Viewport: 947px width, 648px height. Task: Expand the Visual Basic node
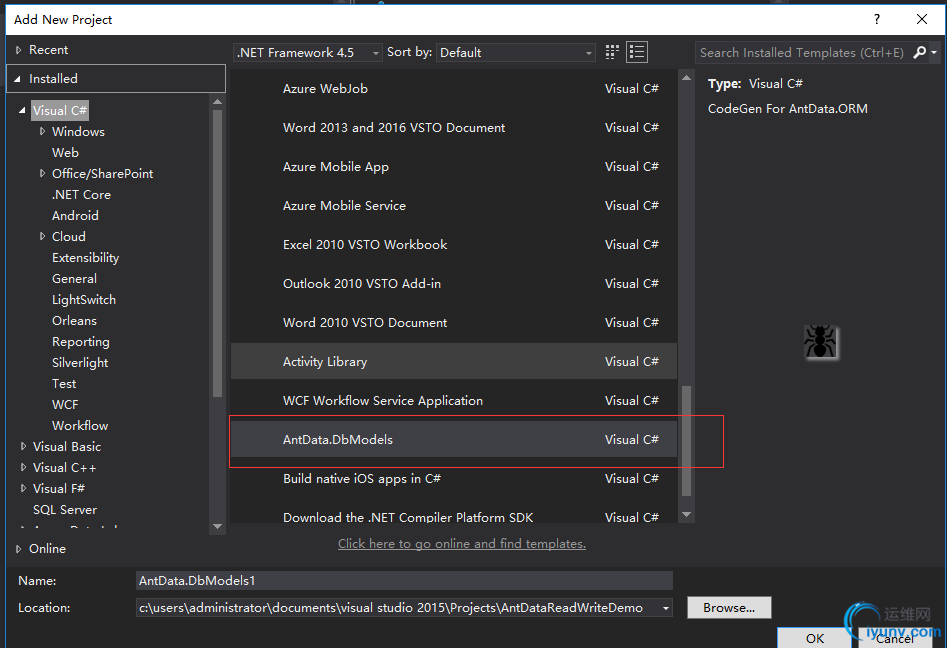point(24,446)
